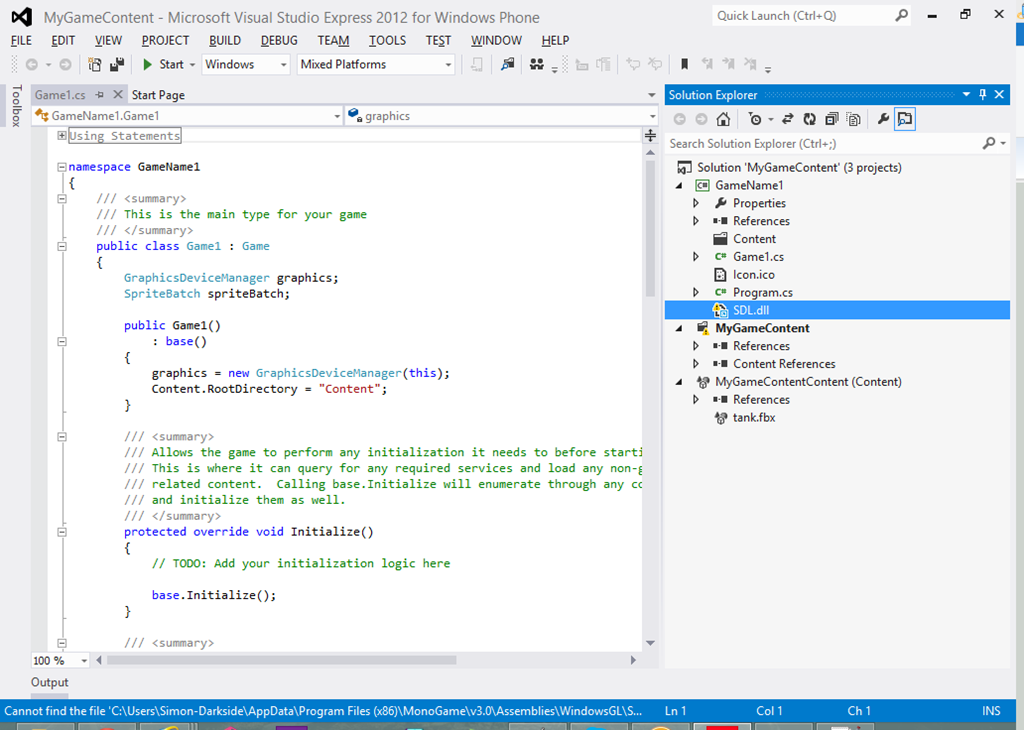Click the editor split window handle
Image resolution: width=1024 pixels, height=730 pixels.
[x=650, y=136]
